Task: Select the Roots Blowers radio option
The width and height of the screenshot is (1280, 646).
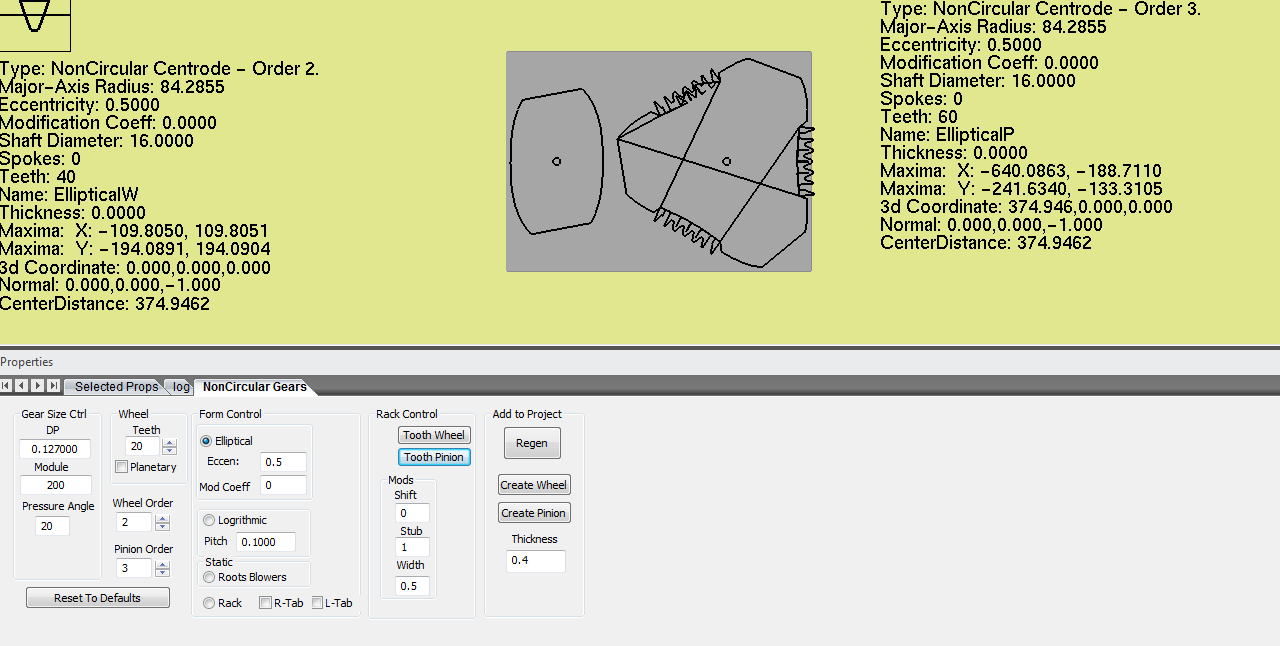Action: coord(209,577)
